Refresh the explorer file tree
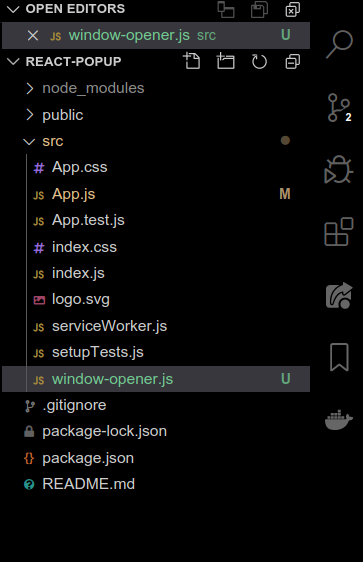Image resolution: width=363 pixels, height=562 pixels. pos(259,62)
